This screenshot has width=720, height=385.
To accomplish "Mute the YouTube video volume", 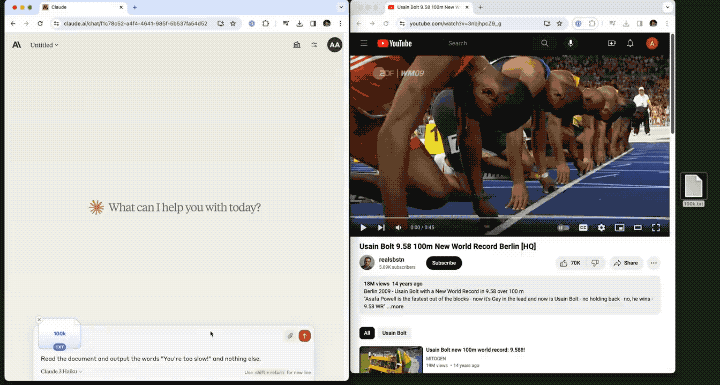I will (x=398, y=227).
